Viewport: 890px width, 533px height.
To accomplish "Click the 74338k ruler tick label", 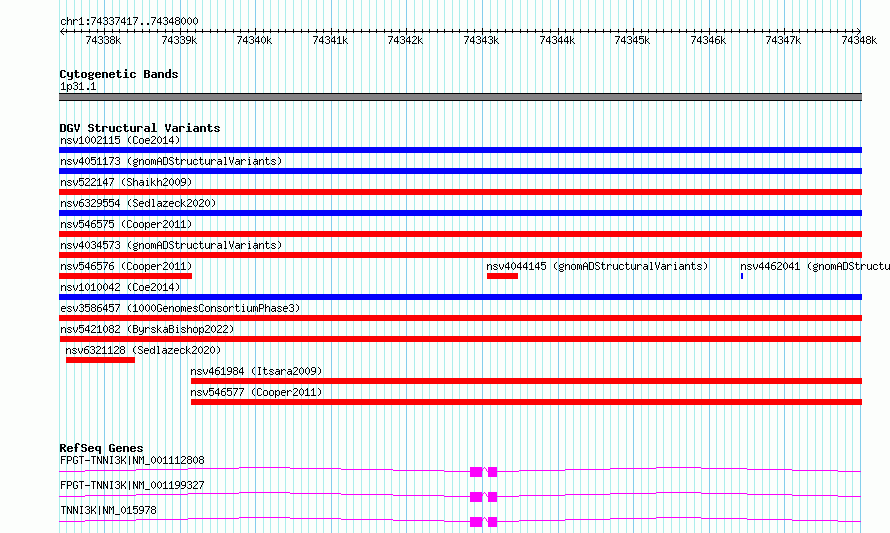I will (x=103, y=40).
